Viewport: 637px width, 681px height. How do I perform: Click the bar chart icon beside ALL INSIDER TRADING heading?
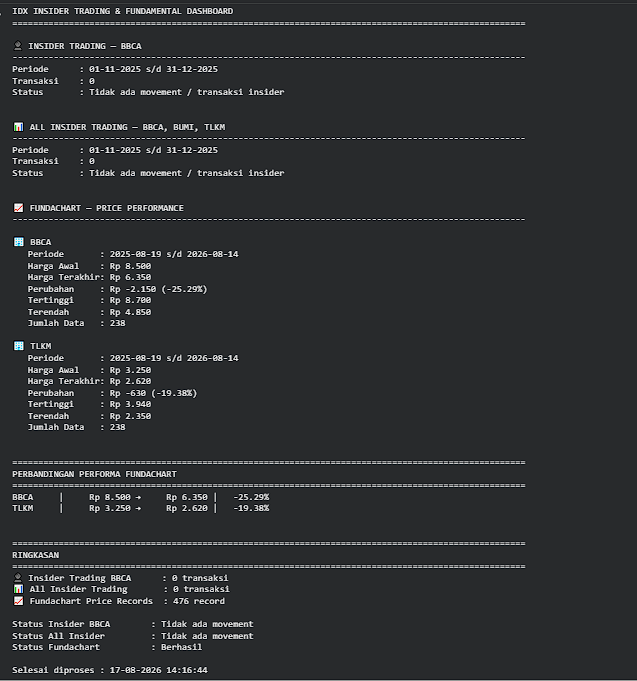(18, 127)
